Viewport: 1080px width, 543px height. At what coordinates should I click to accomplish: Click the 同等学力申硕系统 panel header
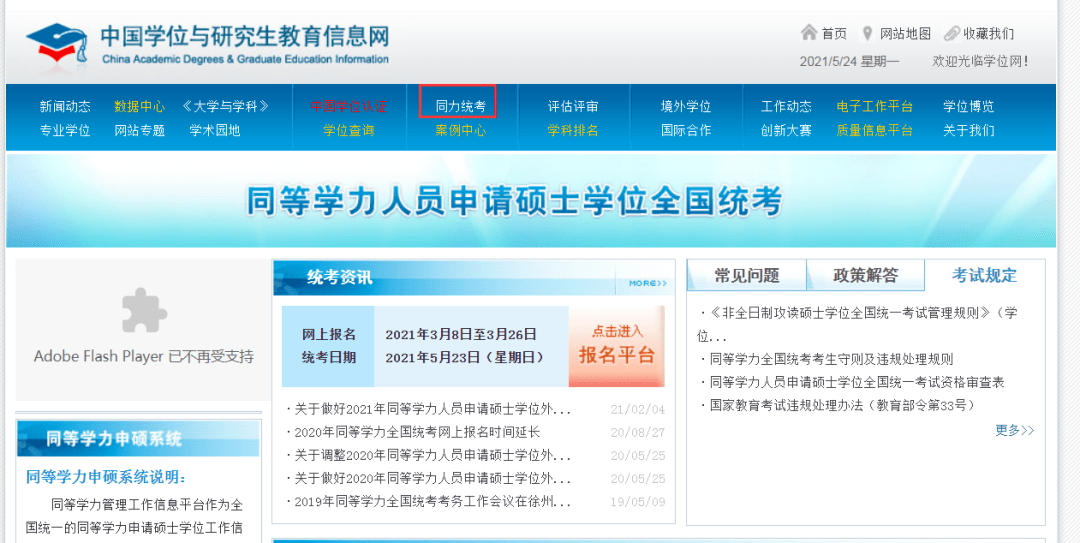coord(138,438)
